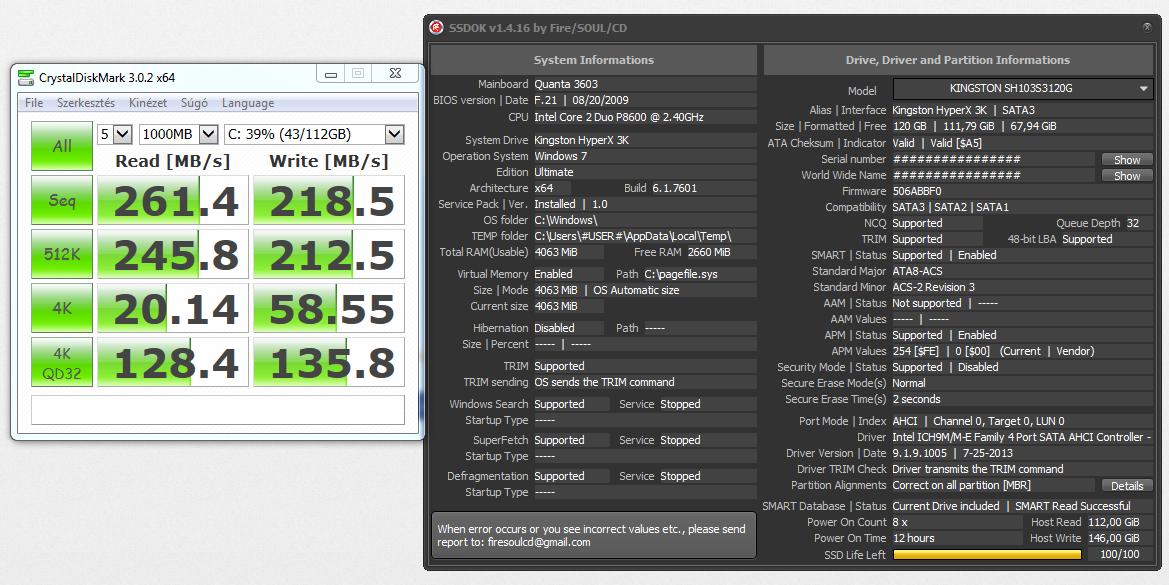Viewport: 1169px width, 585px height.
Task: Click the 512K write result 212.5
Action: tap(329, 254)
